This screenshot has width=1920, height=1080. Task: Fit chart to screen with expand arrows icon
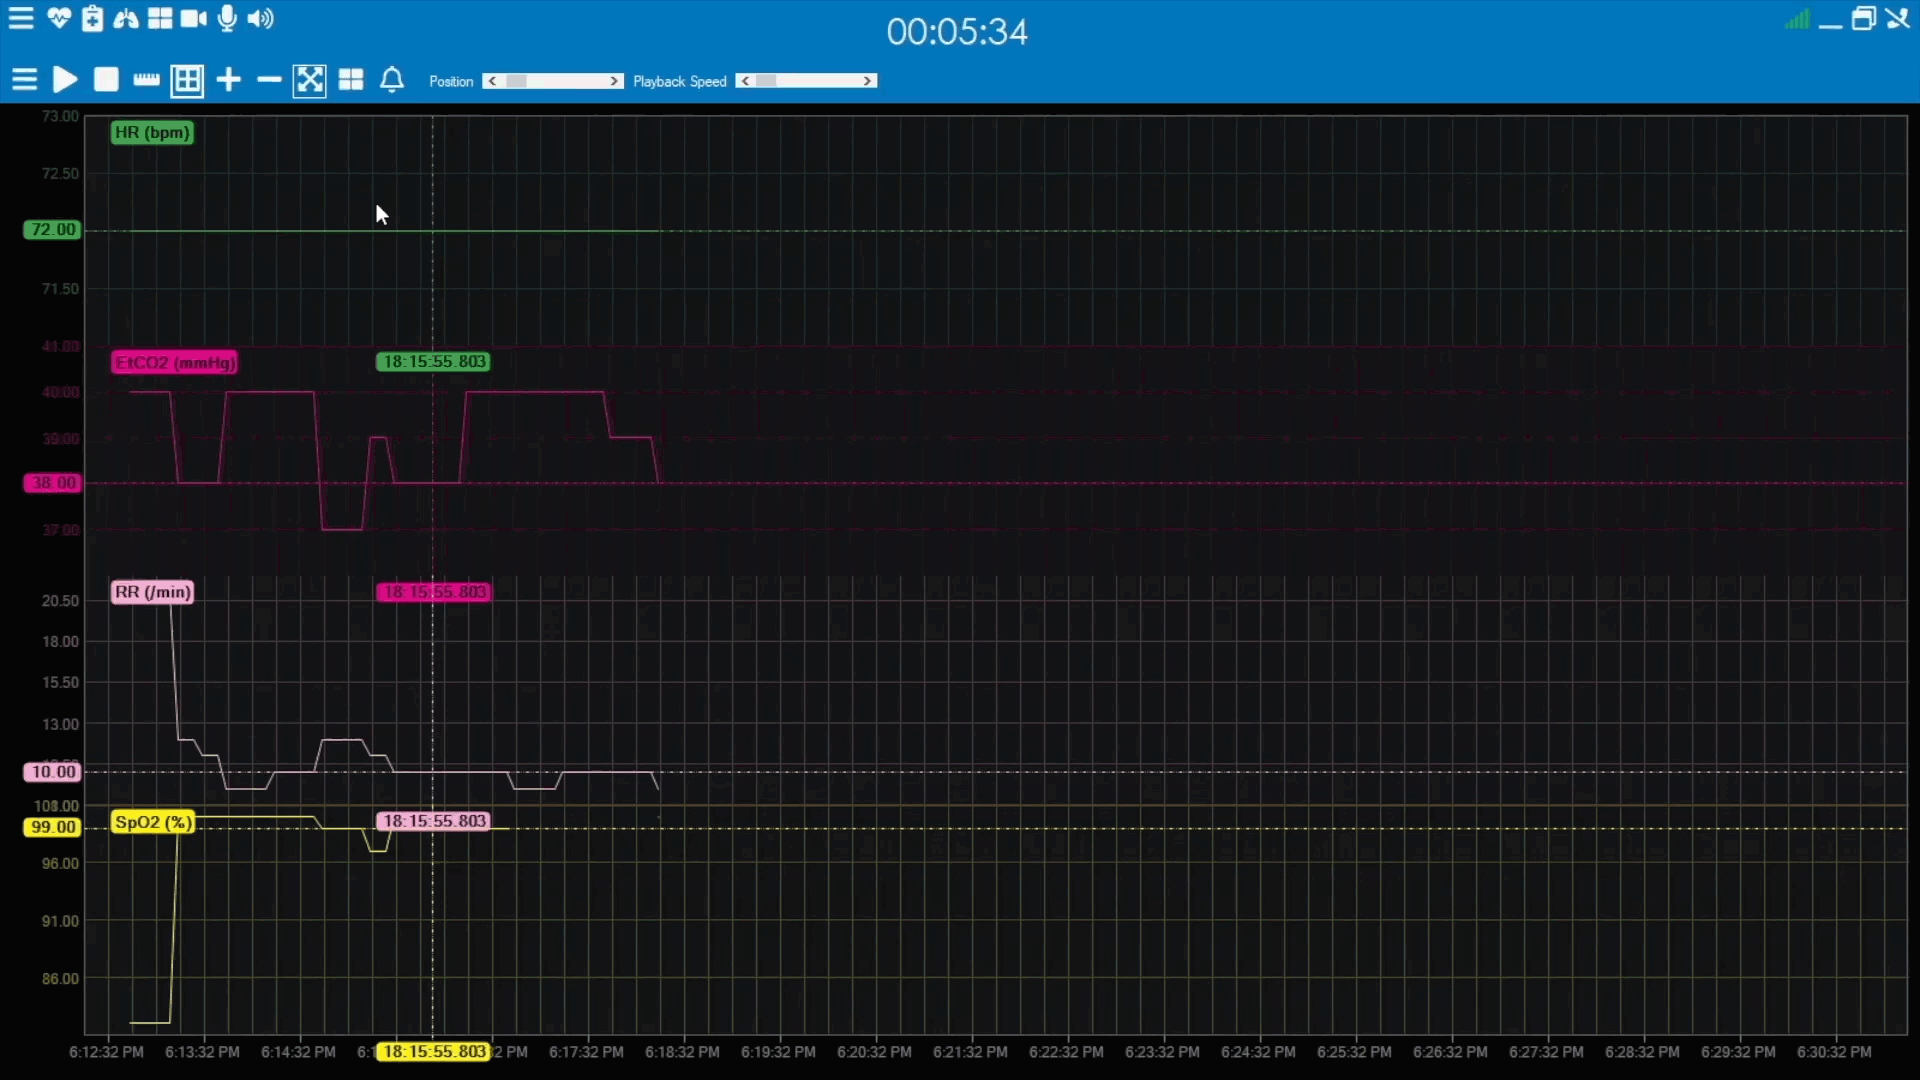pyautogui.click(x=310, y=80)
